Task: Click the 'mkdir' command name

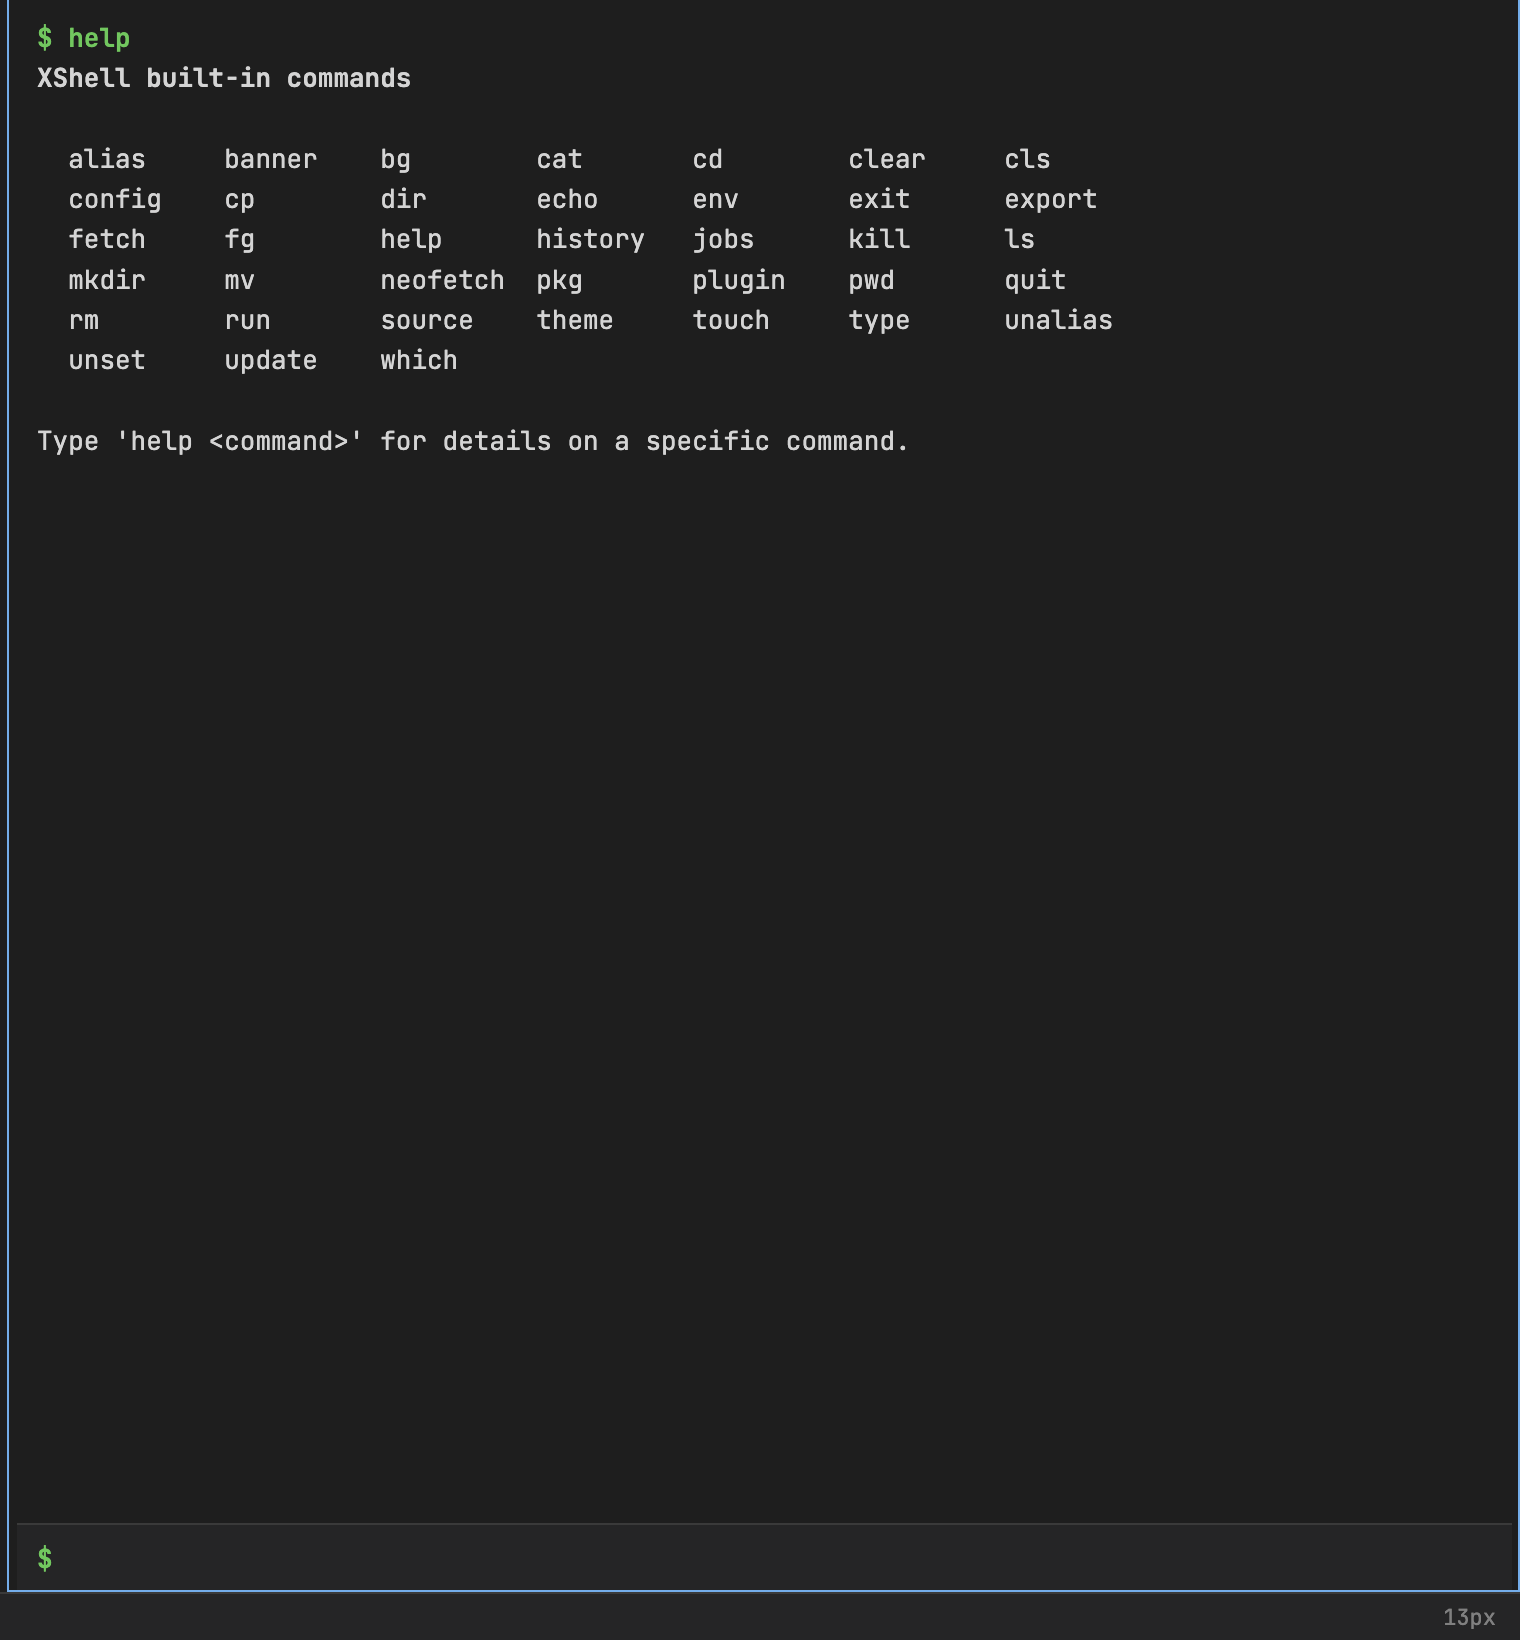Action: tap(107, 281)
